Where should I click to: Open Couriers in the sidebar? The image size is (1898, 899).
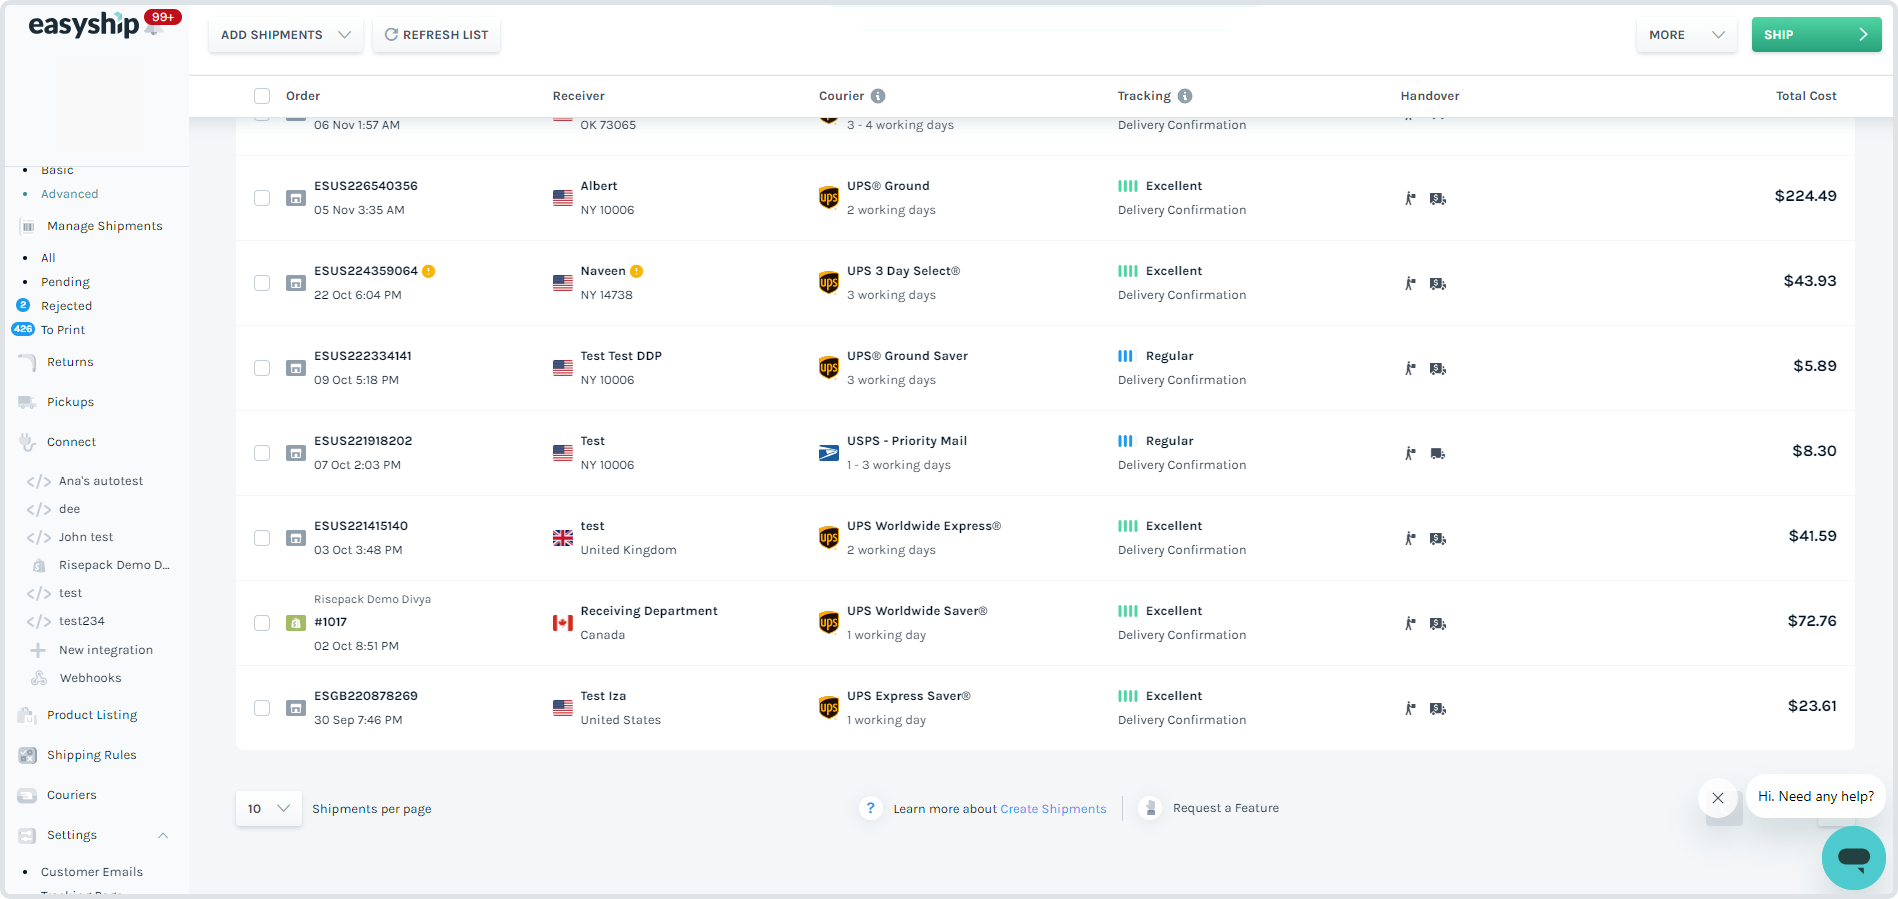[x=72, y=795]
